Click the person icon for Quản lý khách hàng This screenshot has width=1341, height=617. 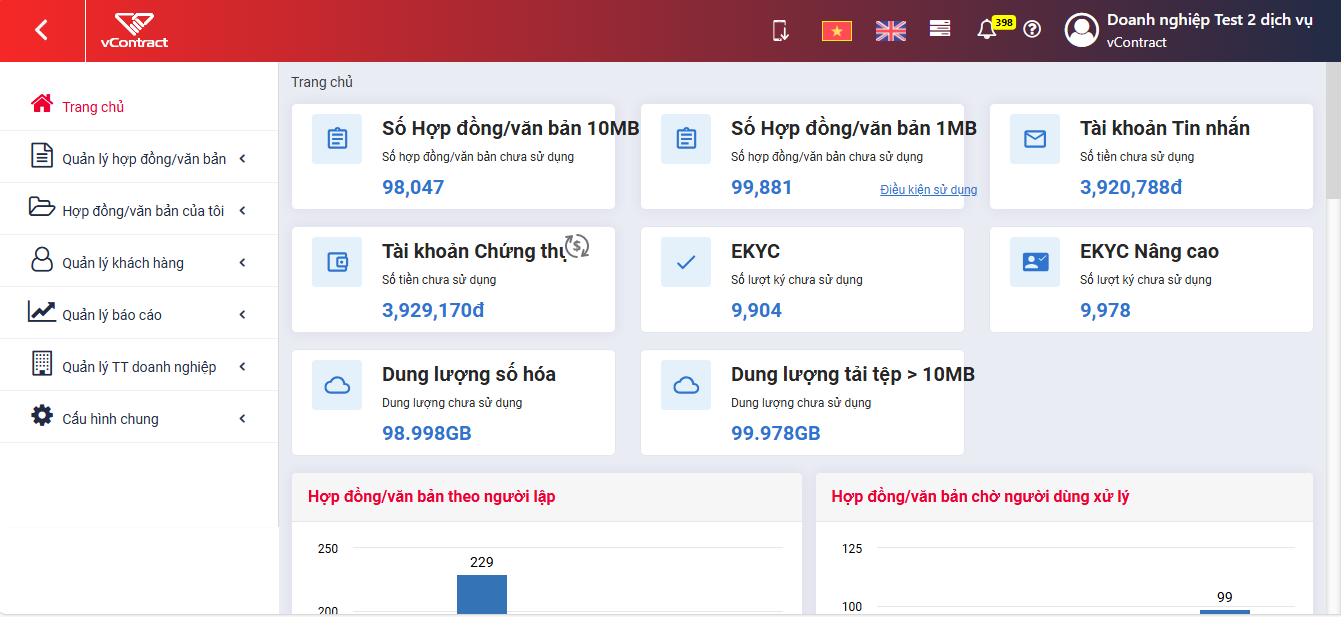pos(41,259)
